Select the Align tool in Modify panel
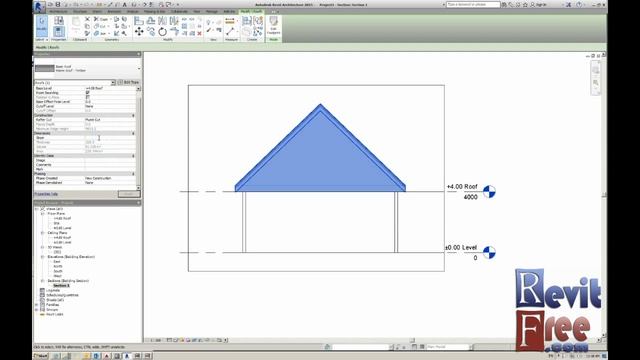The width and height of the screenshot is (640, 360). [139, 20]
